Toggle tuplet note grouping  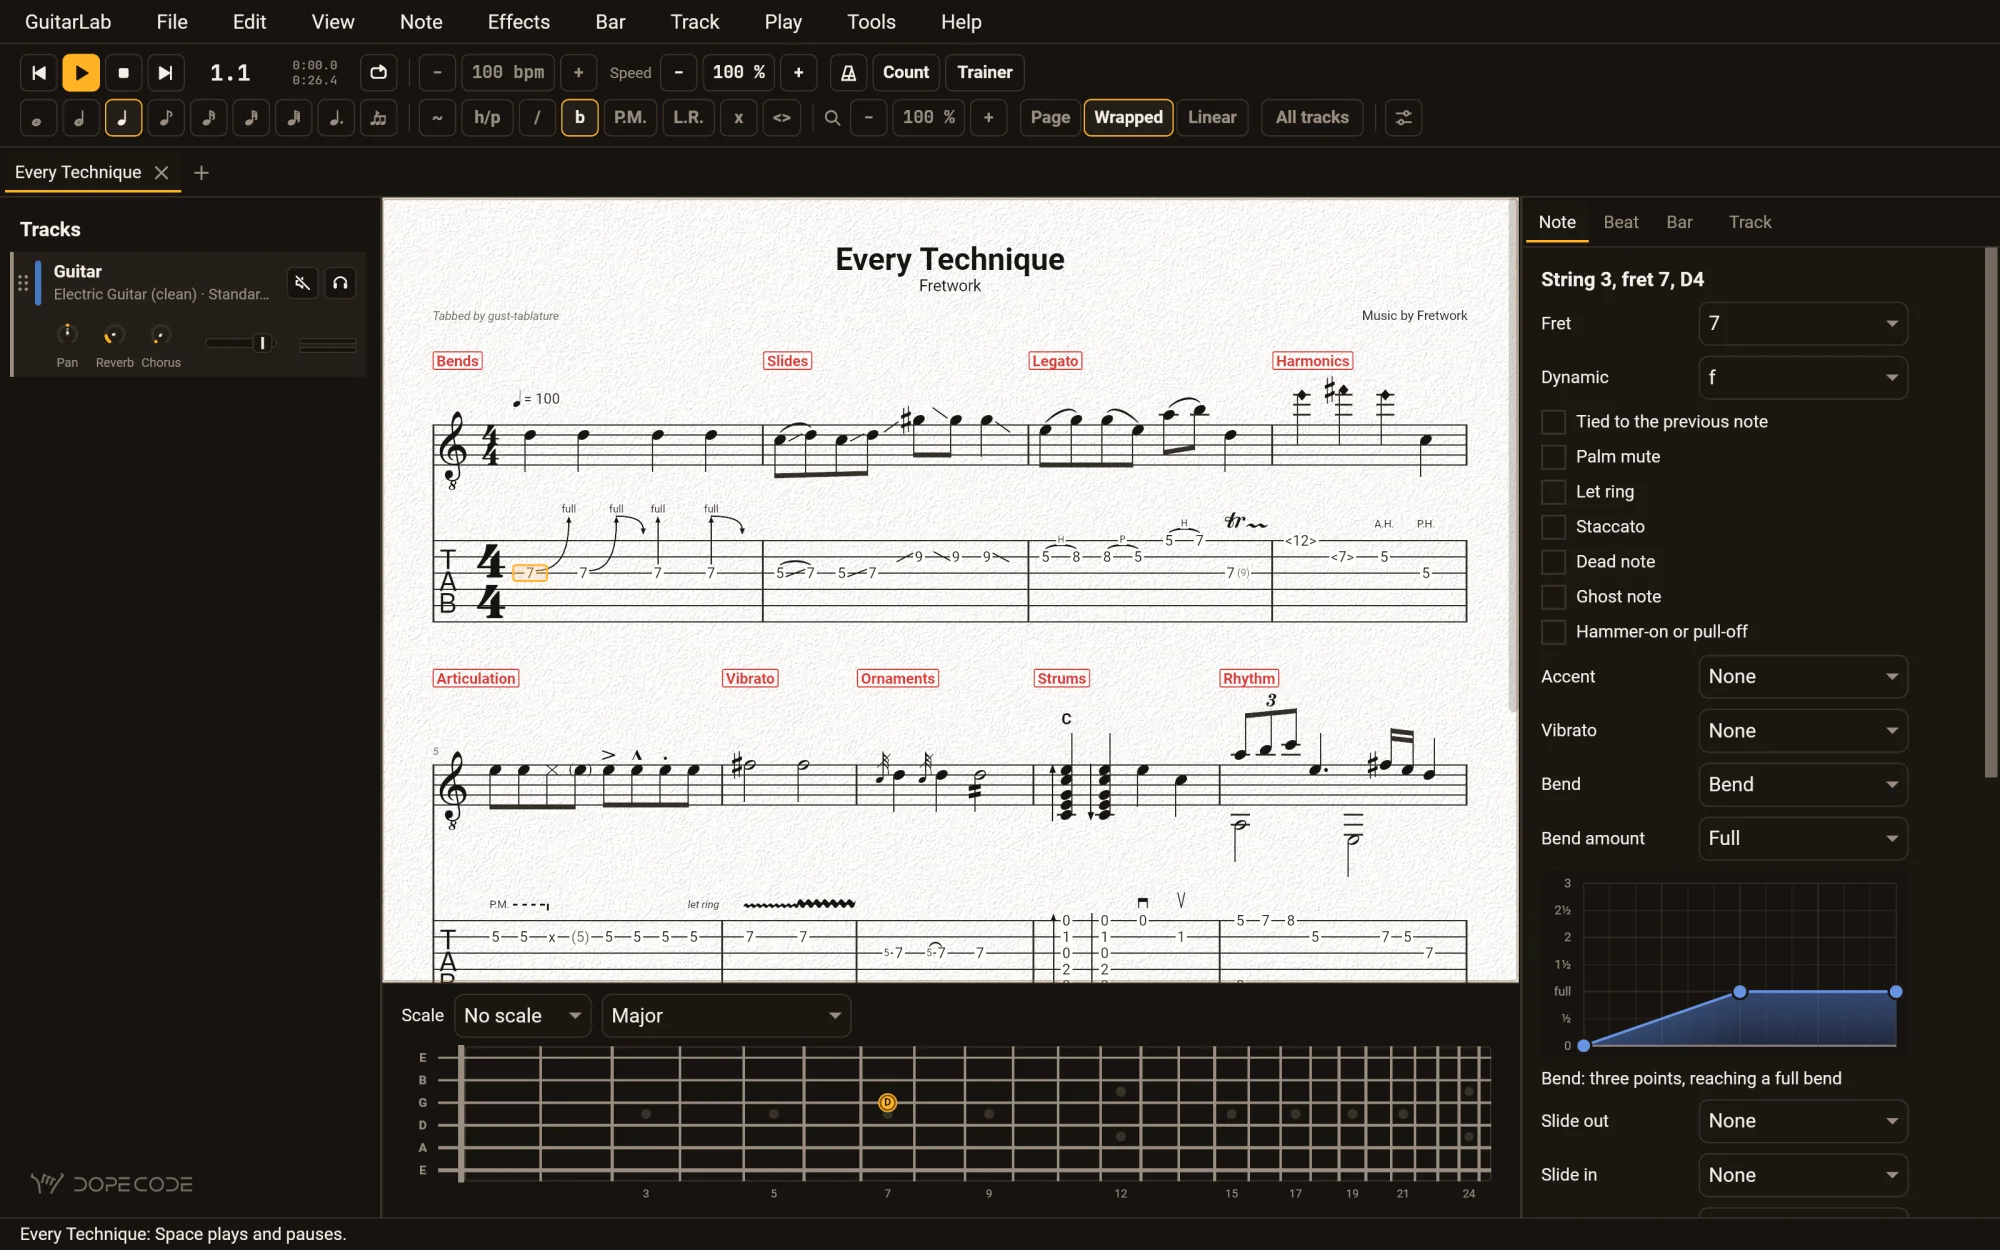(x=379, y=118)
